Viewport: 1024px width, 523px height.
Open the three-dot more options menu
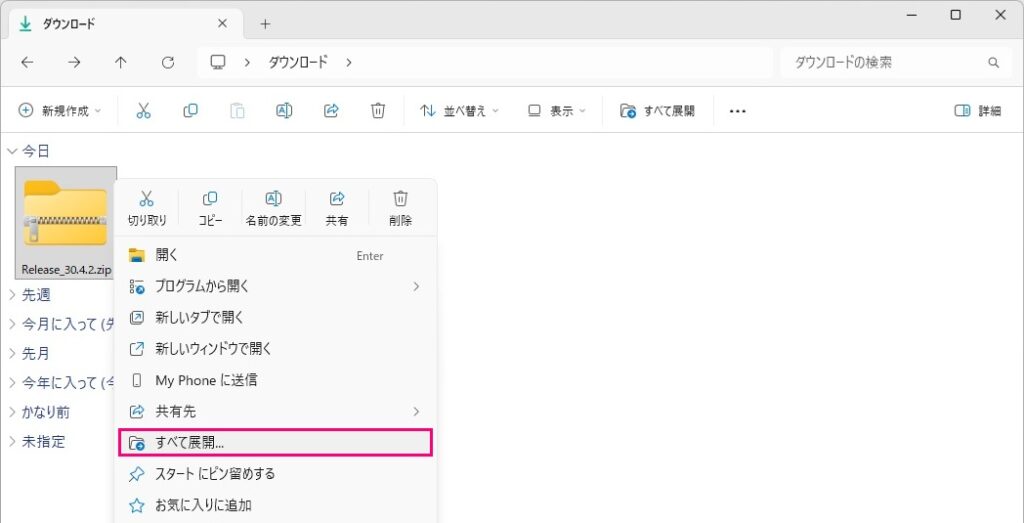738,111
